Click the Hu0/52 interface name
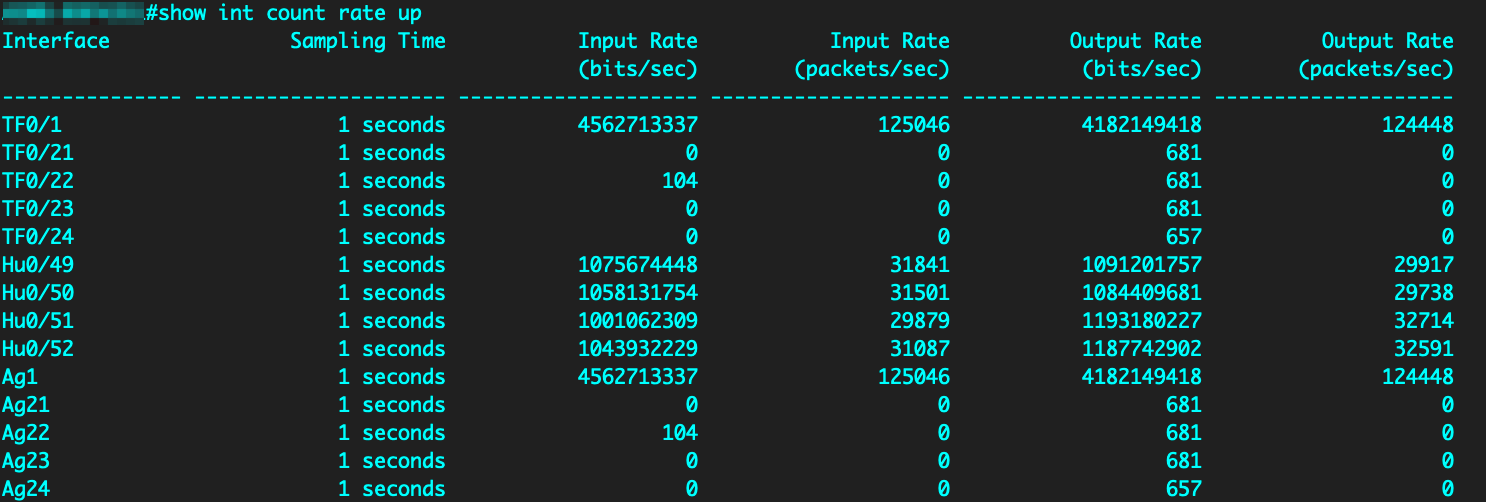 pyautogui.click(x=37, y=349)
